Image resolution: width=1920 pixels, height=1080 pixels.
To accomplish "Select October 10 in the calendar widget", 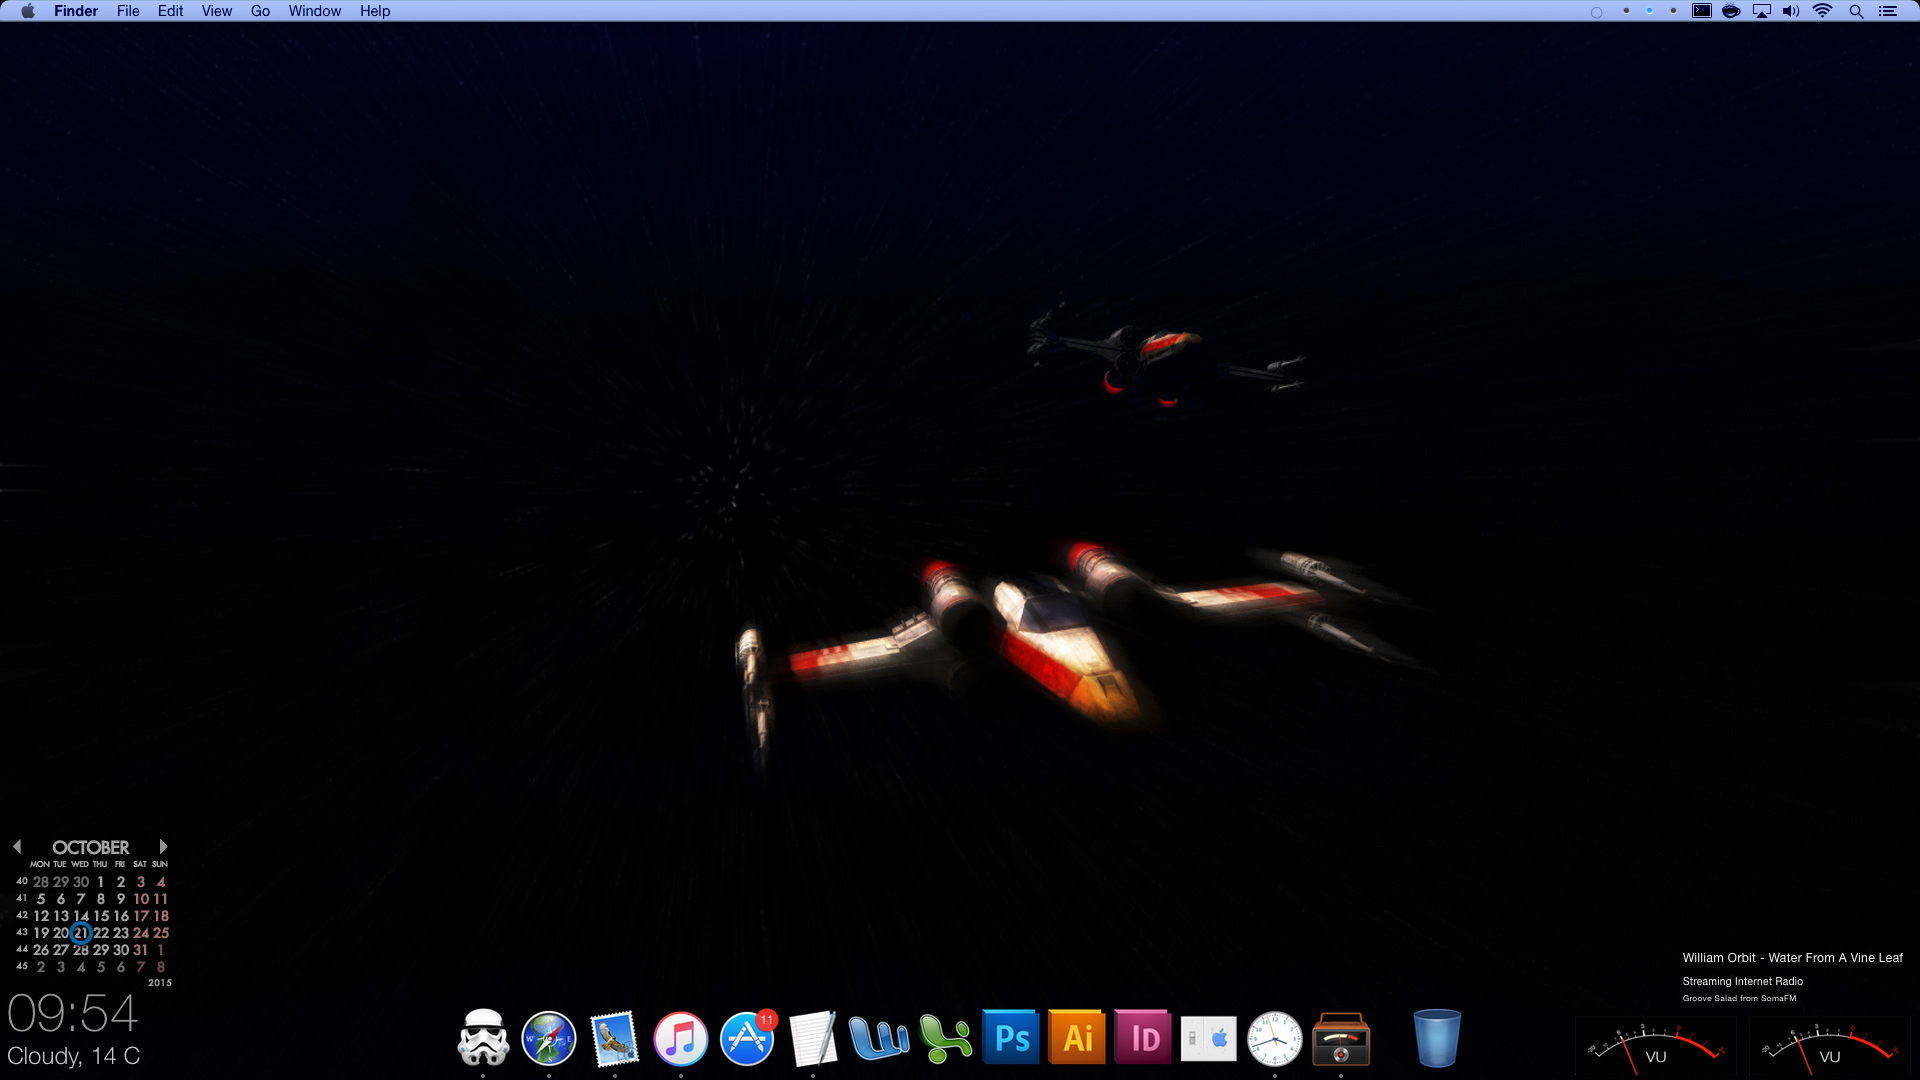I will pyautogui.click(x=141, y=899).
